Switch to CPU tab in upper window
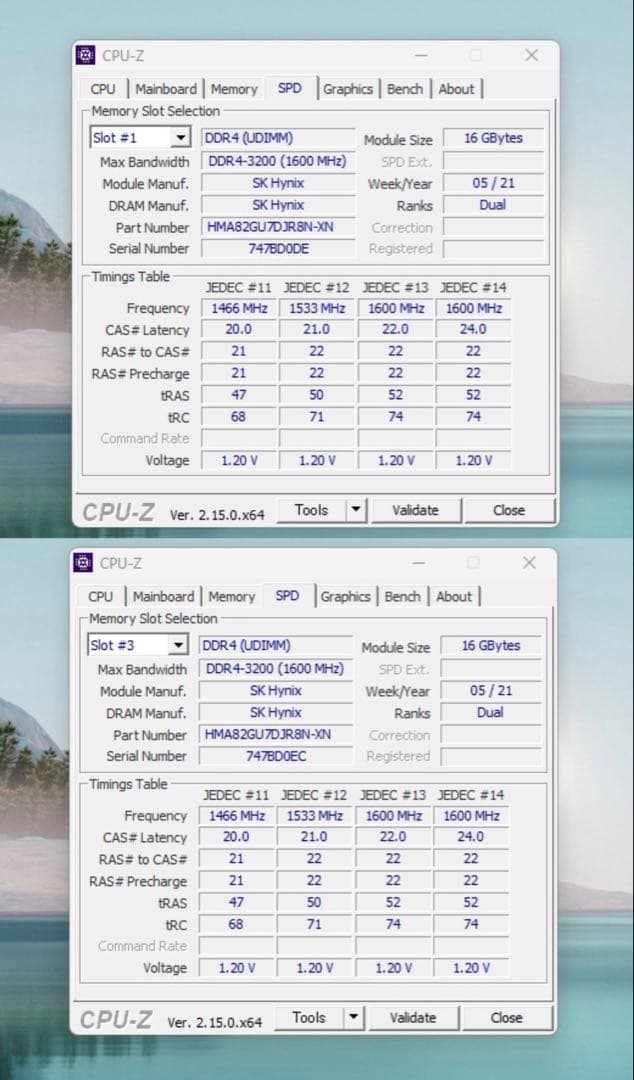This screenshot has width=634, height=1080. pyautogui.click(x=103, y=89)
